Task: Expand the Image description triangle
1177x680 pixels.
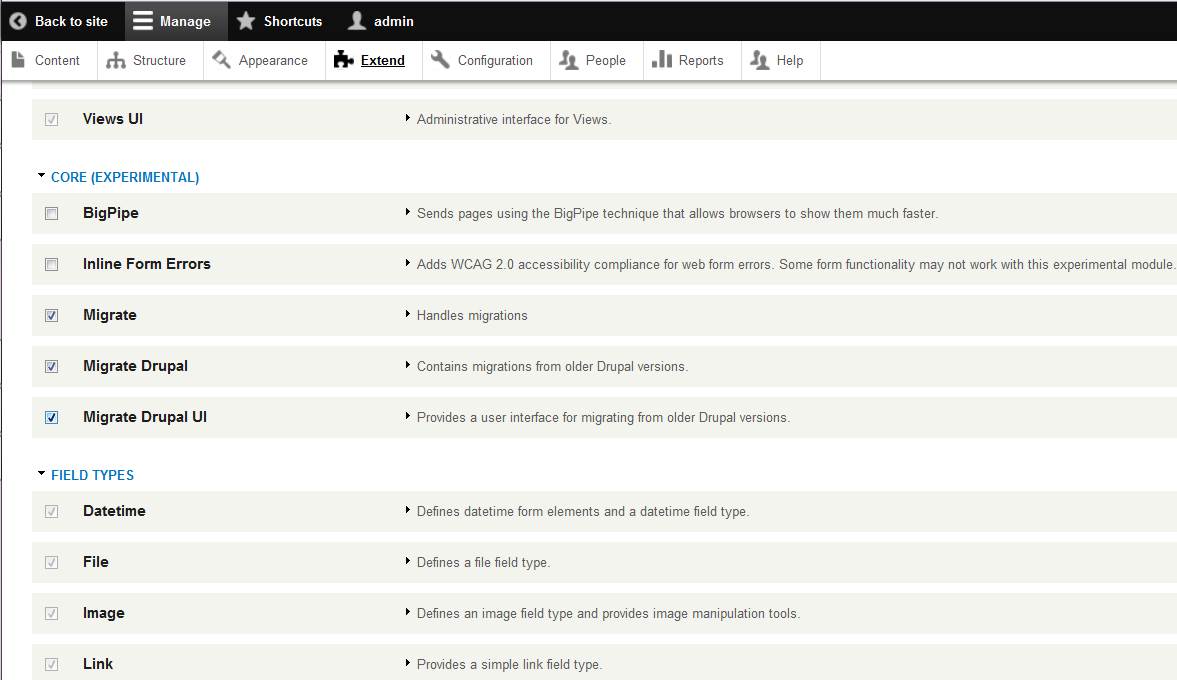Action: click(408, 612)
